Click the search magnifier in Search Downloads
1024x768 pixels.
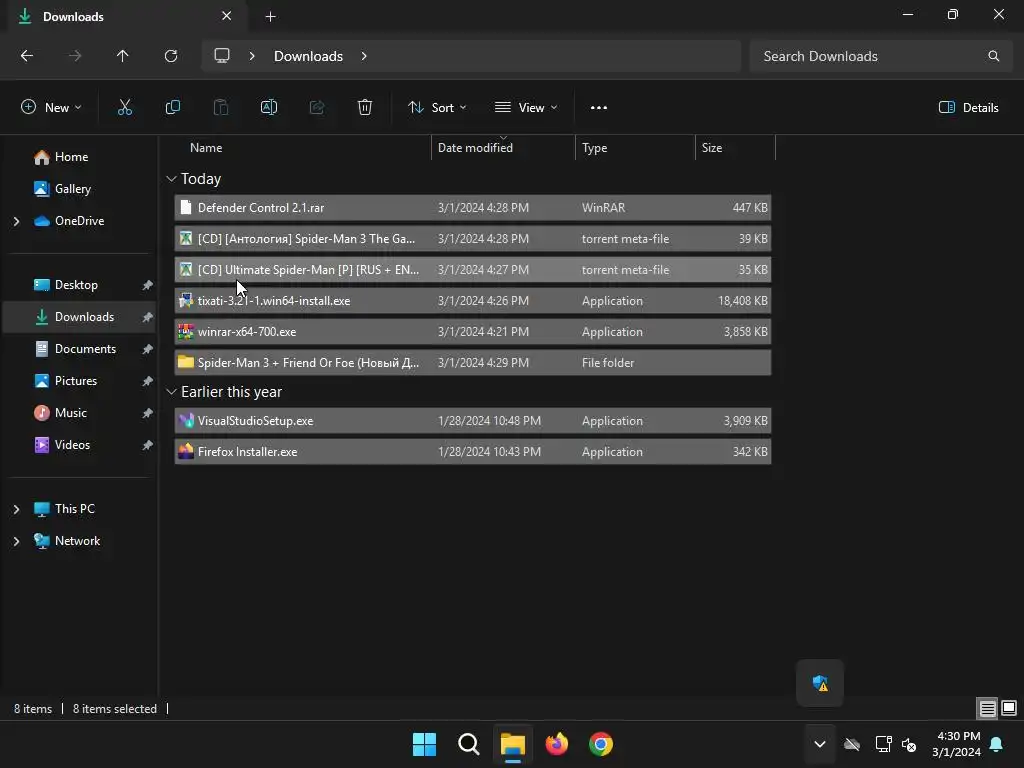click(x=993, y=56)
